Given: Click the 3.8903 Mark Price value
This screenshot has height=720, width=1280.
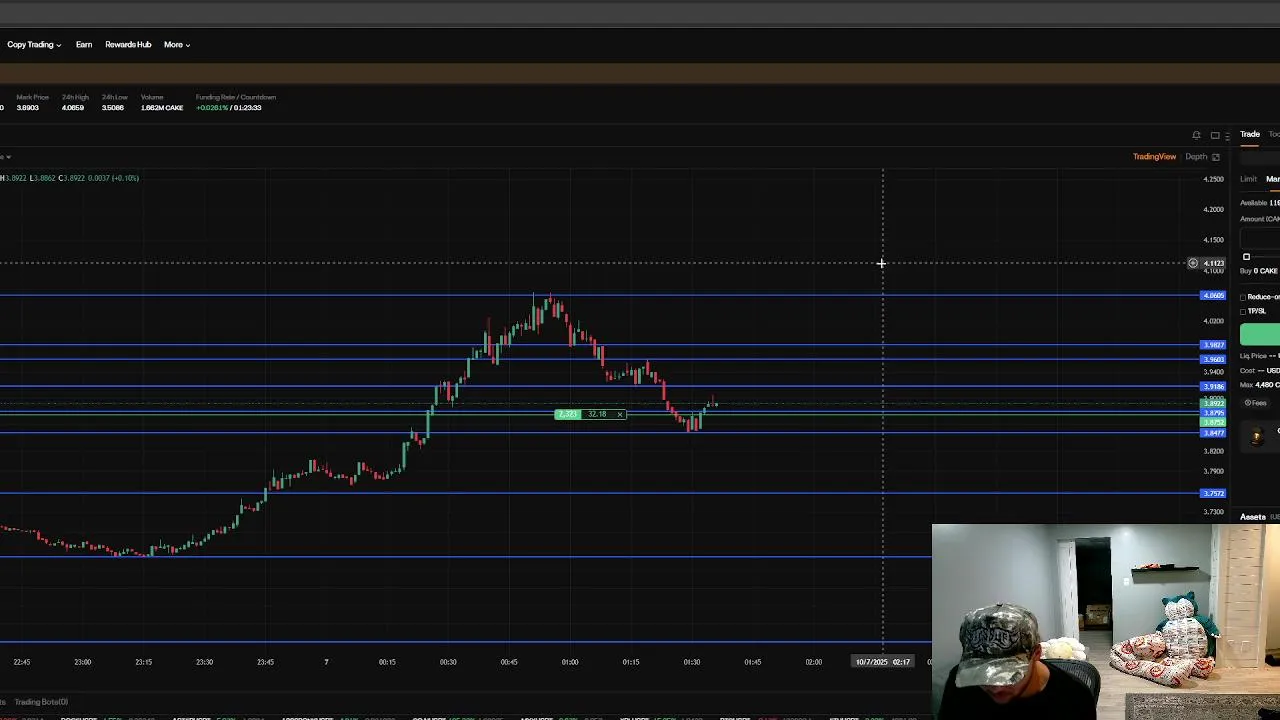Looking at the screenshot, I should [28, 108].
